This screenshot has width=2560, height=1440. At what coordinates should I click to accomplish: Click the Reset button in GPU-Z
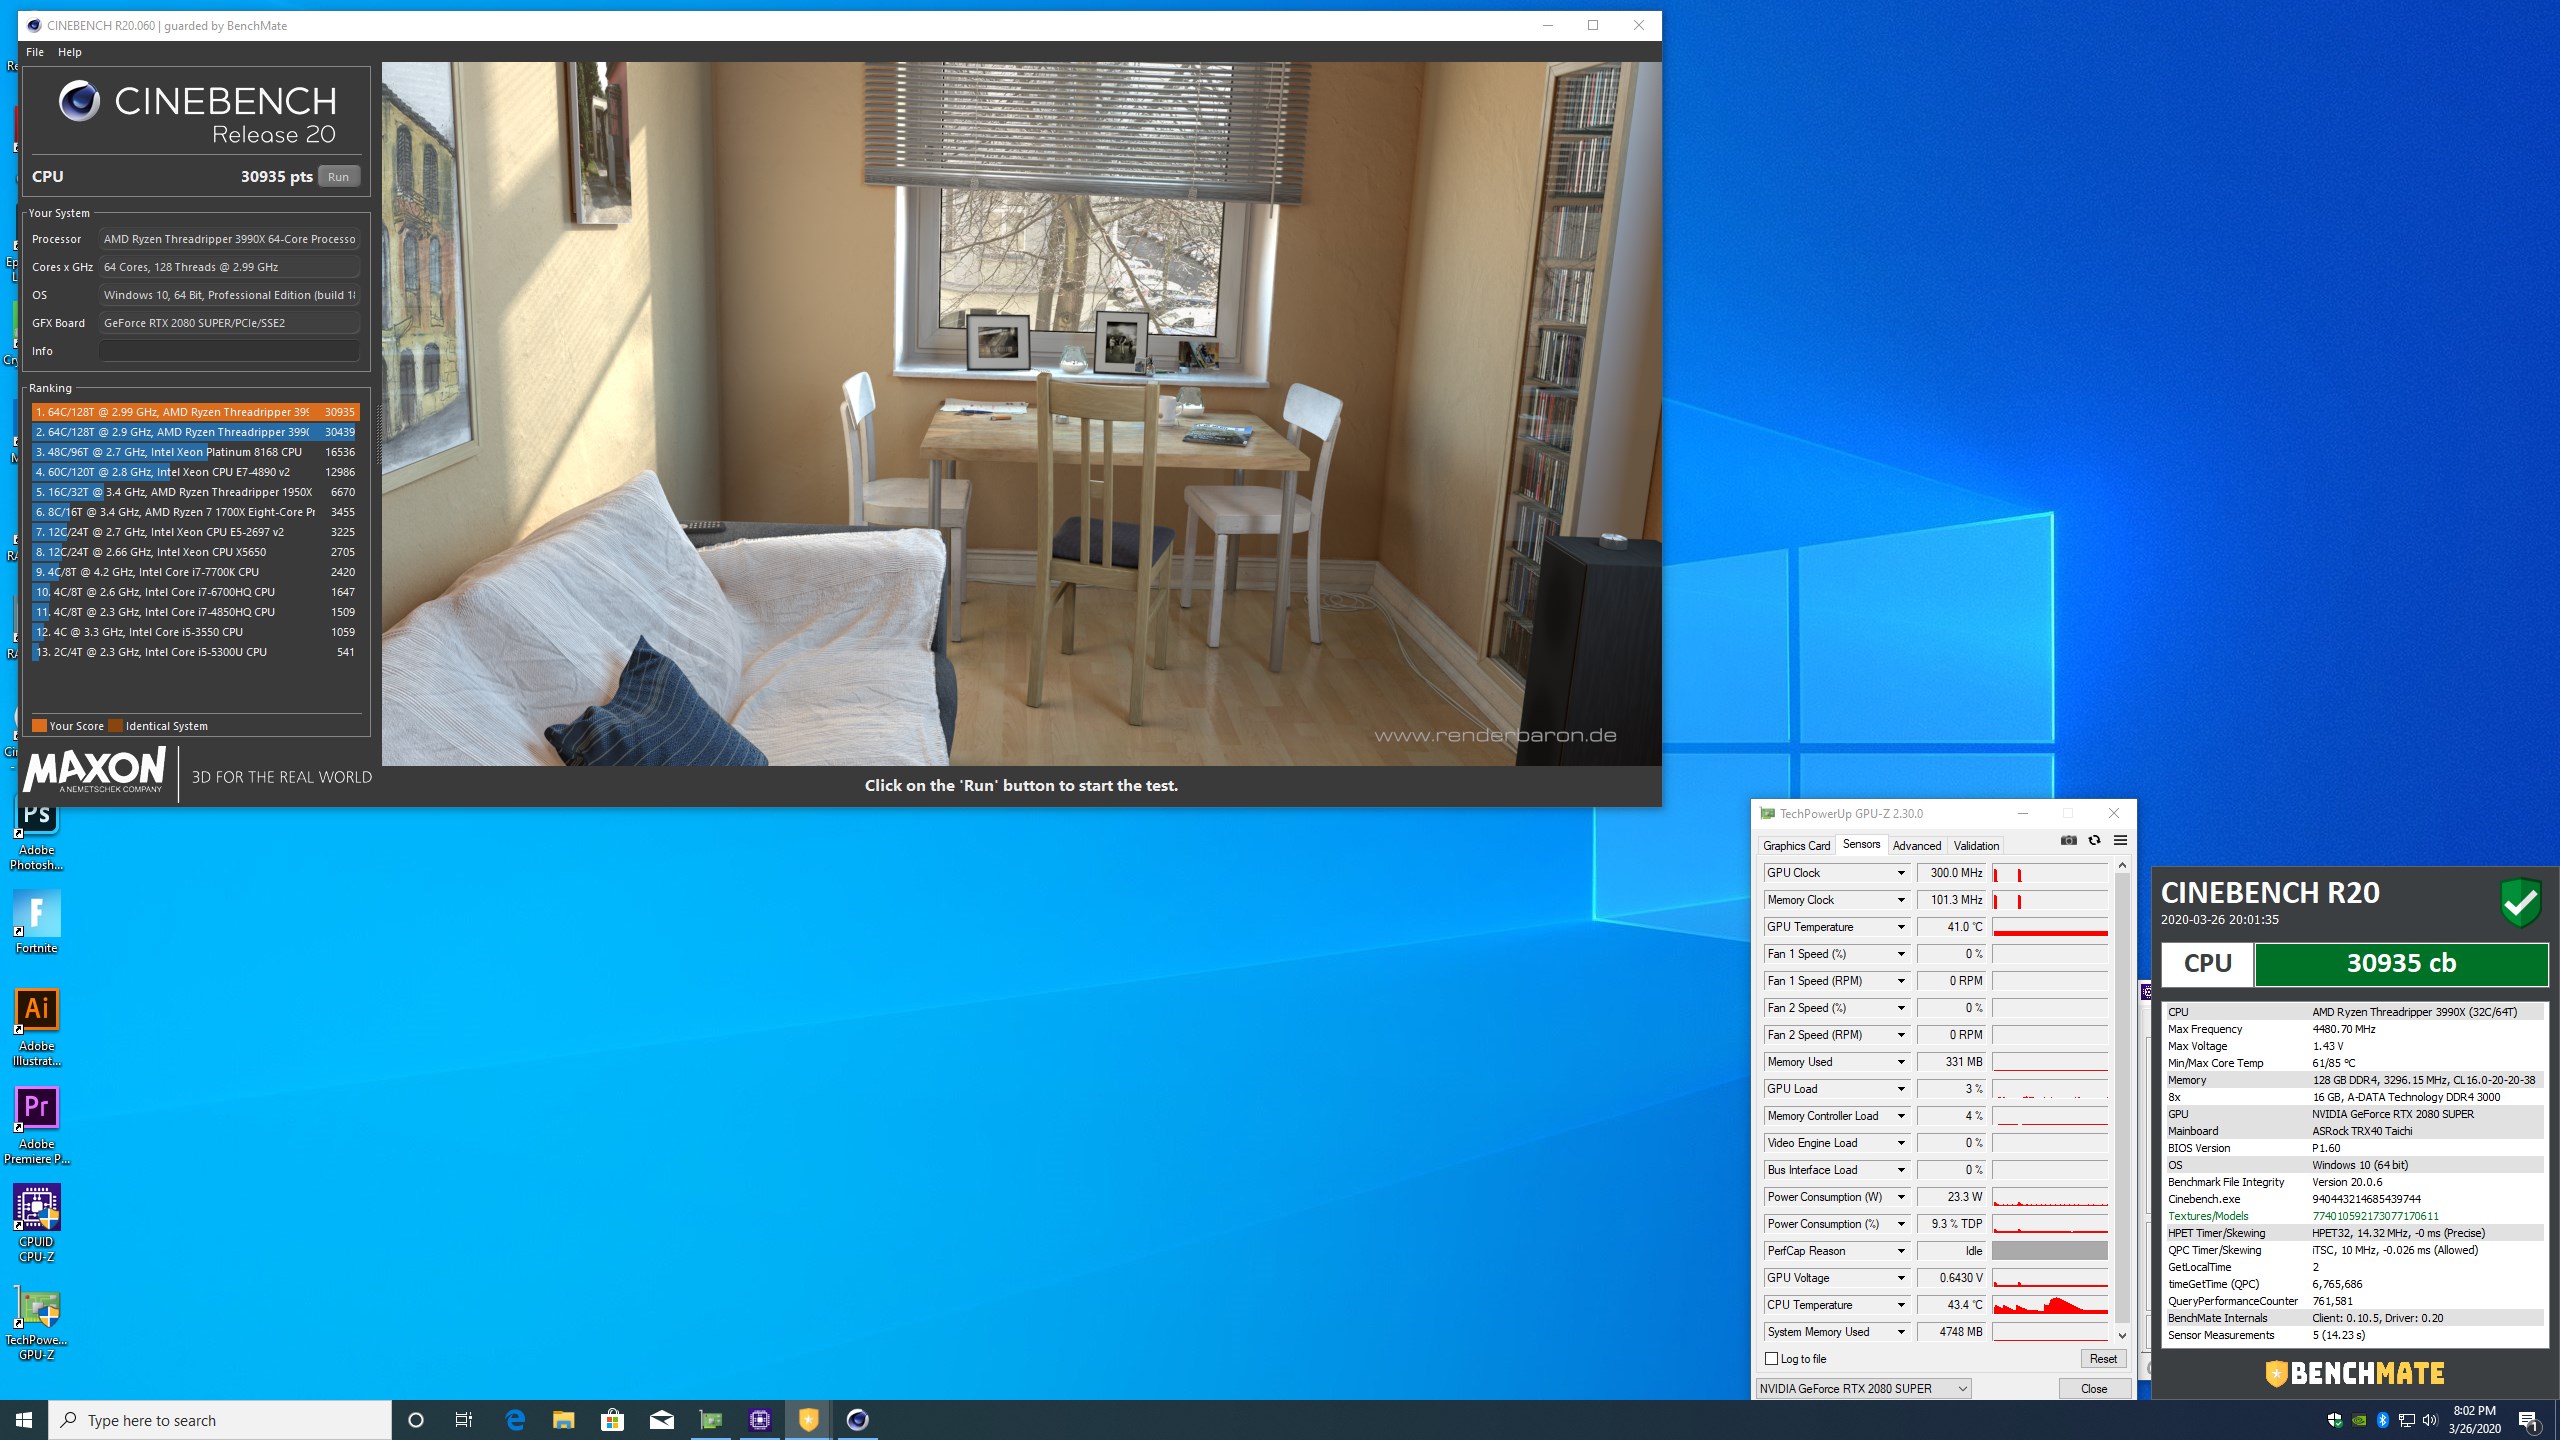(x=2103, y=1359)
